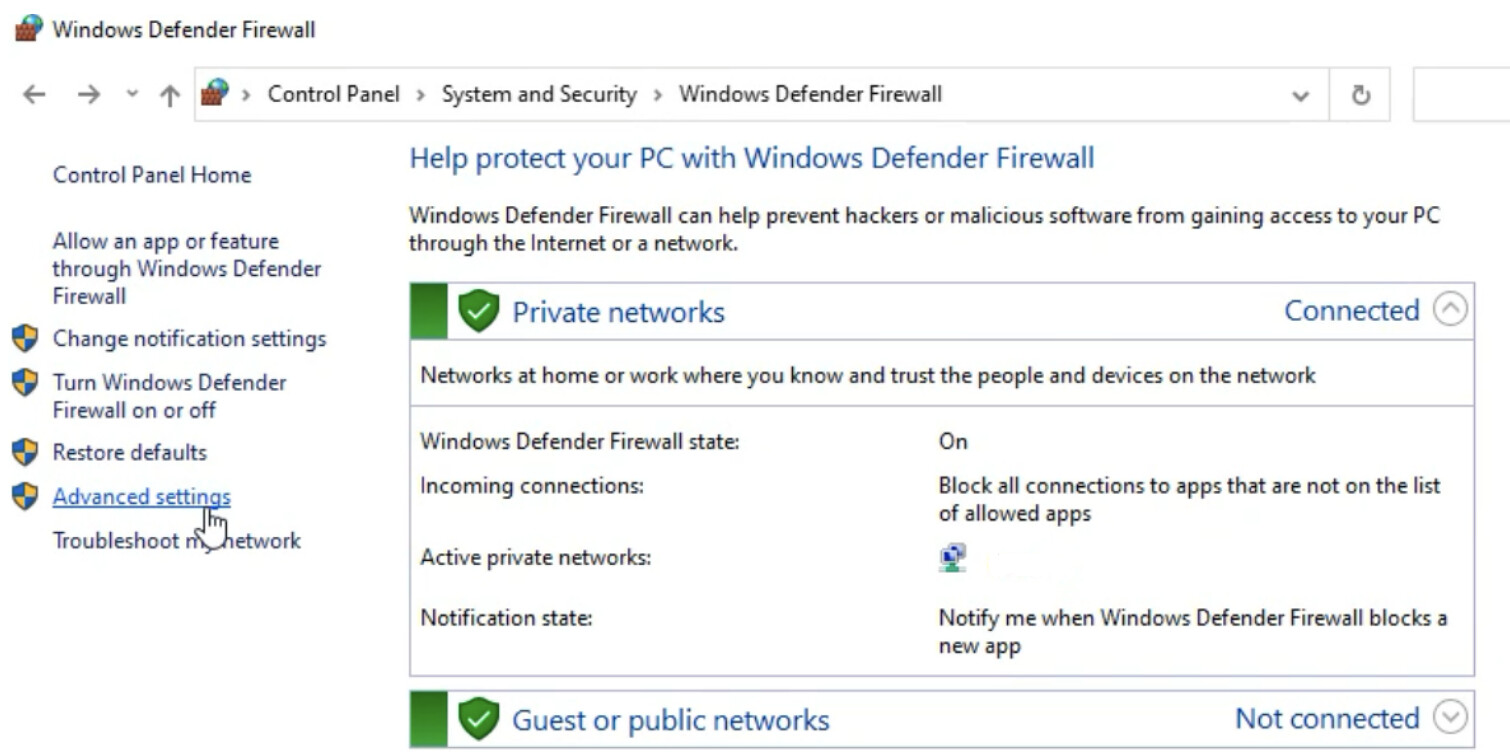
Task: Collapse the Private networks section
Action: (1450, 310)
